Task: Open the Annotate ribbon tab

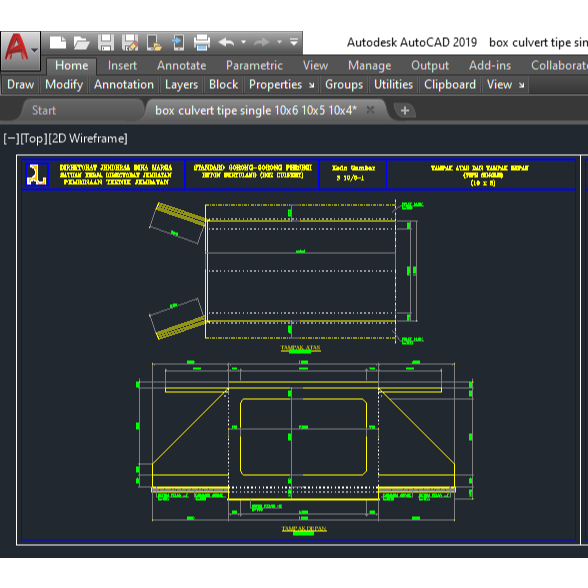Action: [x=182, y=66]
